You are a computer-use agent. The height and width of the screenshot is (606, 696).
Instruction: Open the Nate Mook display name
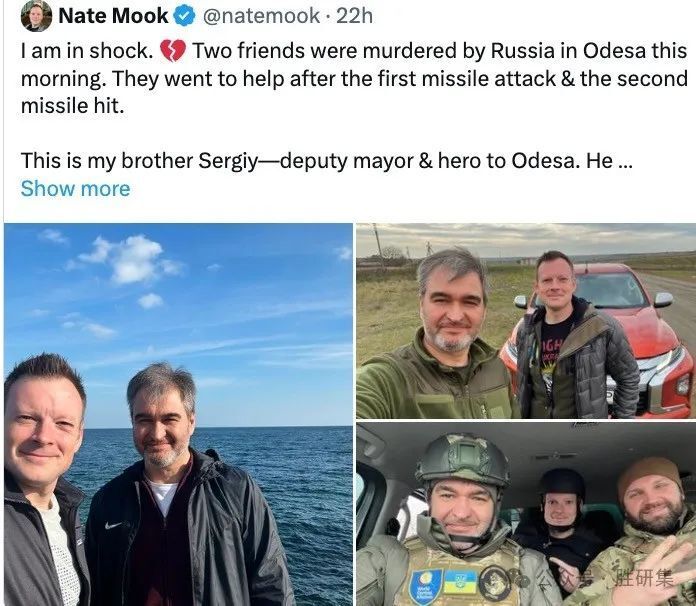coord(115,16)
